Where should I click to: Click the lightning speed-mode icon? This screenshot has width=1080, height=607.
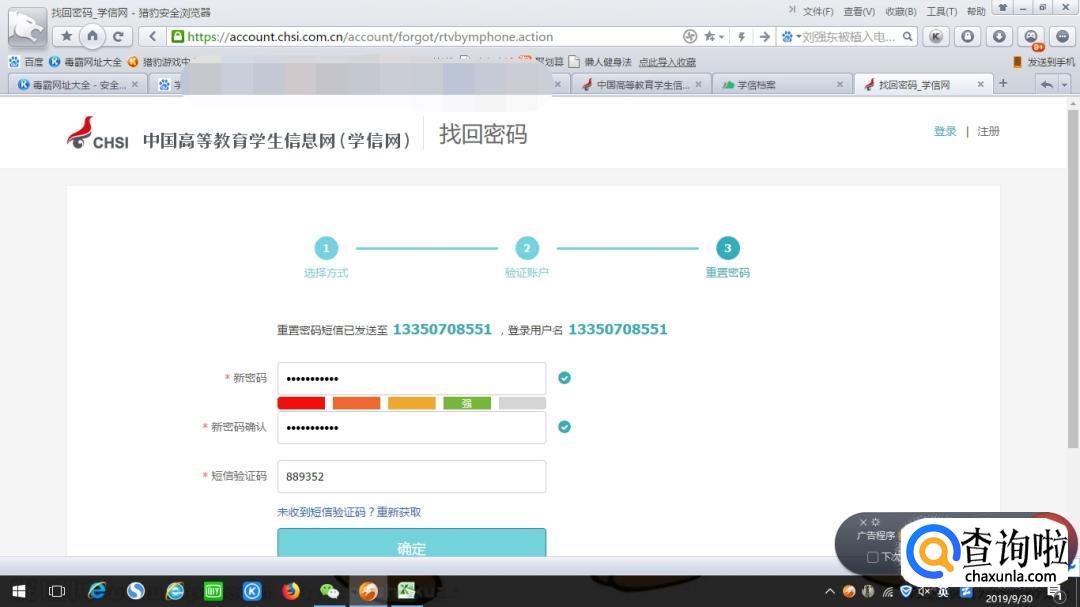[x=742, y=37]
